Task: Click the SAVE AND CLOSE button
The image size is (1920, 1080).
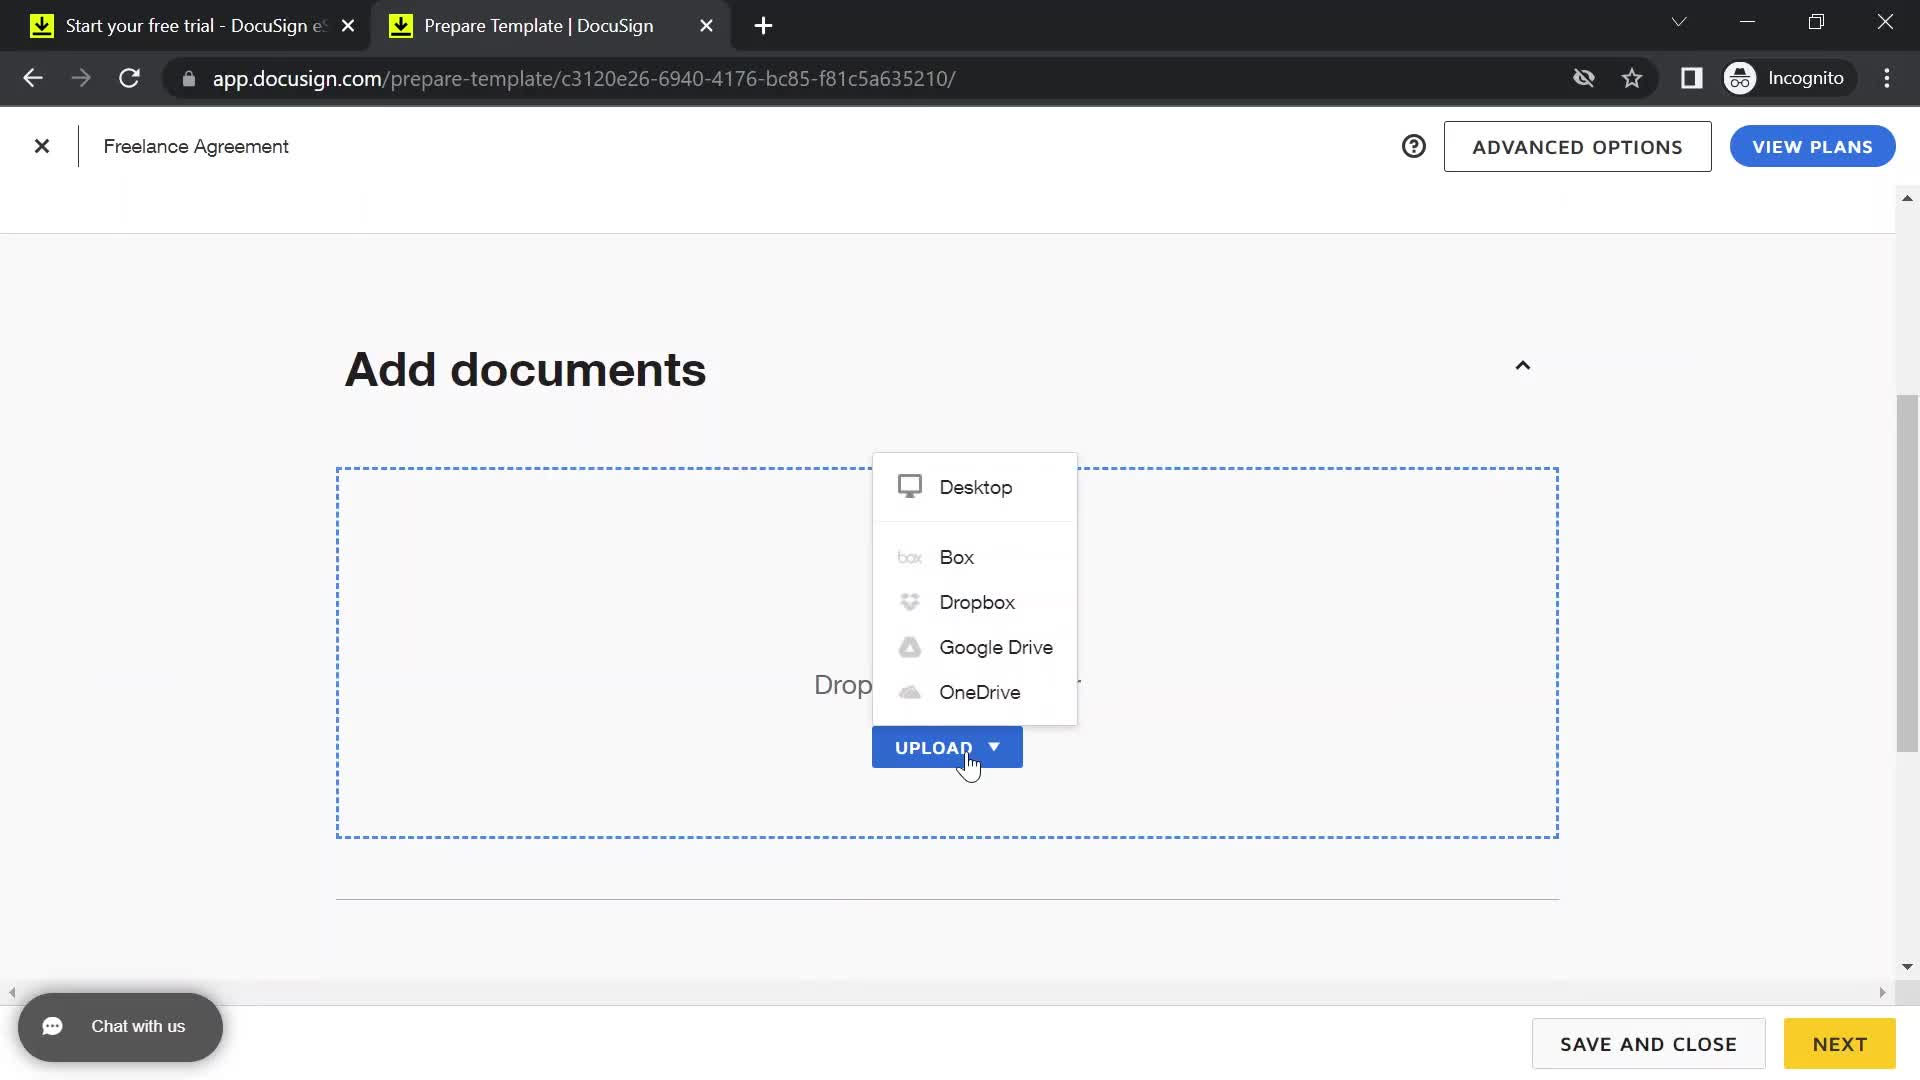Action: (1648, 1043)
